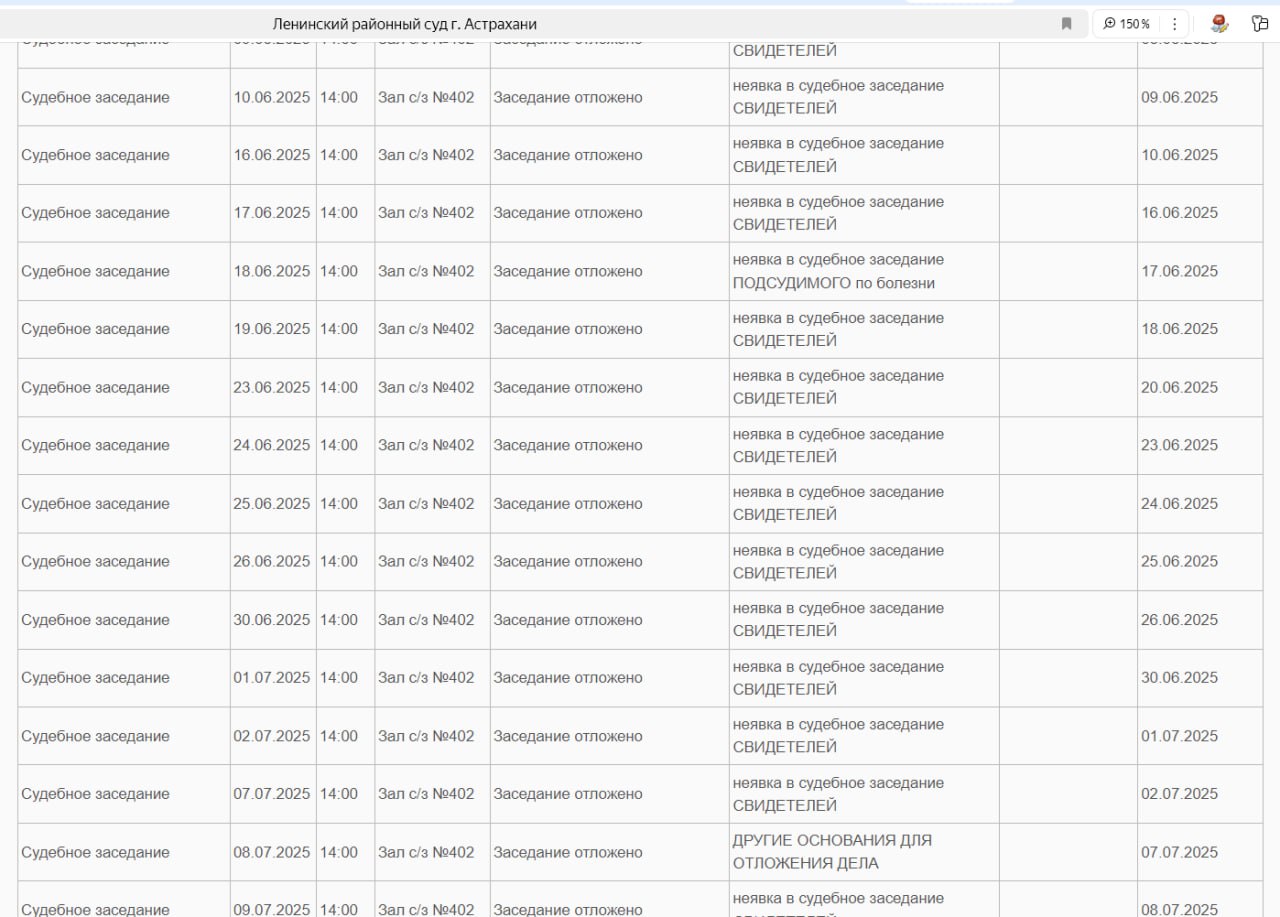
Task: Click Заседание отложено in the 16.06.2025 hearing row
Action: [x=568, y=155]
